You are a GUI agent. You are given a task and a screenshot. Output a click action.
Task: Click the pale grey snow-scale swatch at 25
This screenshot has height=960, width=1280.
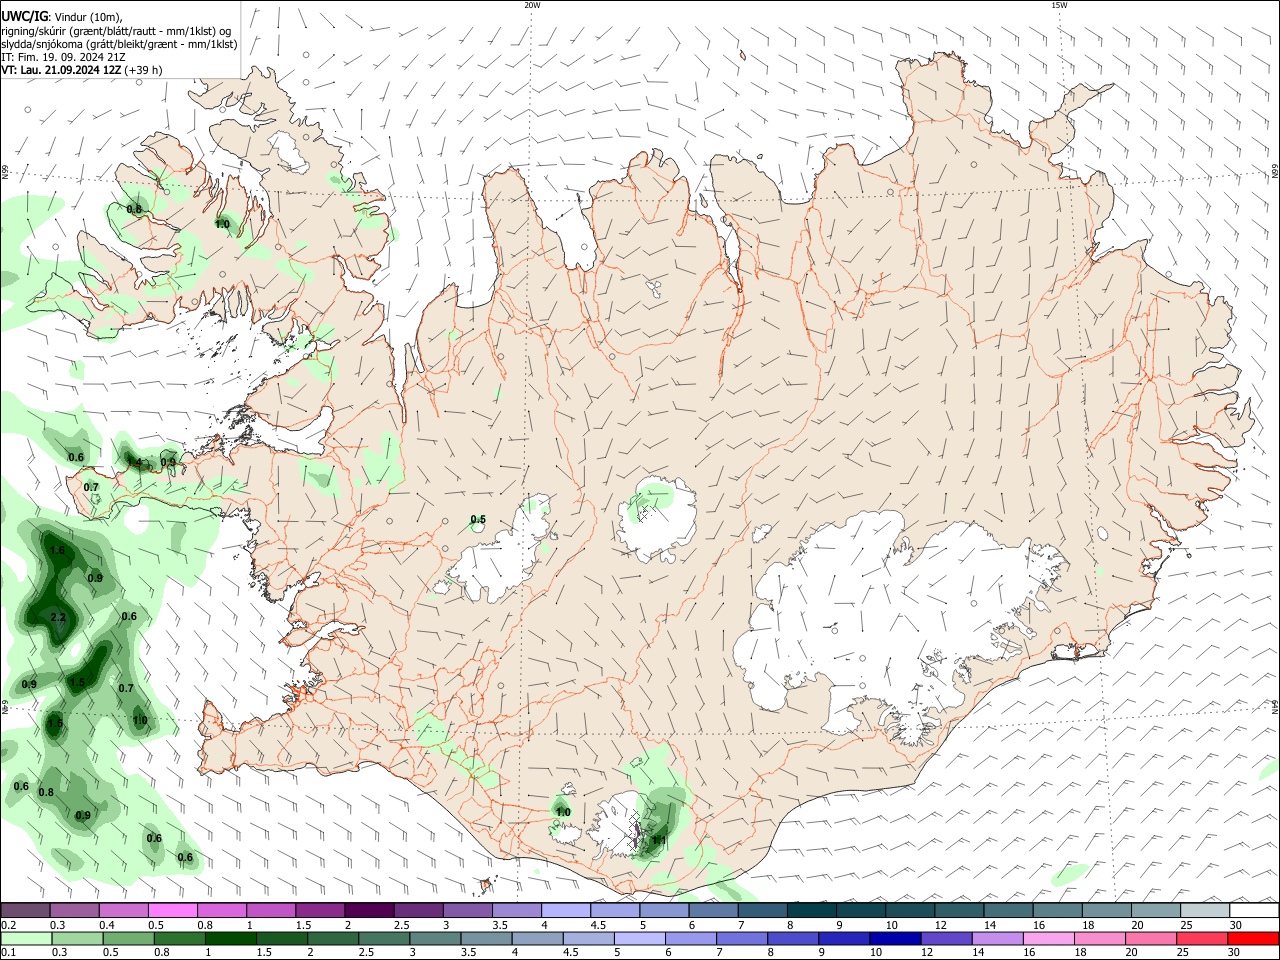click(x=1203, y=910)
